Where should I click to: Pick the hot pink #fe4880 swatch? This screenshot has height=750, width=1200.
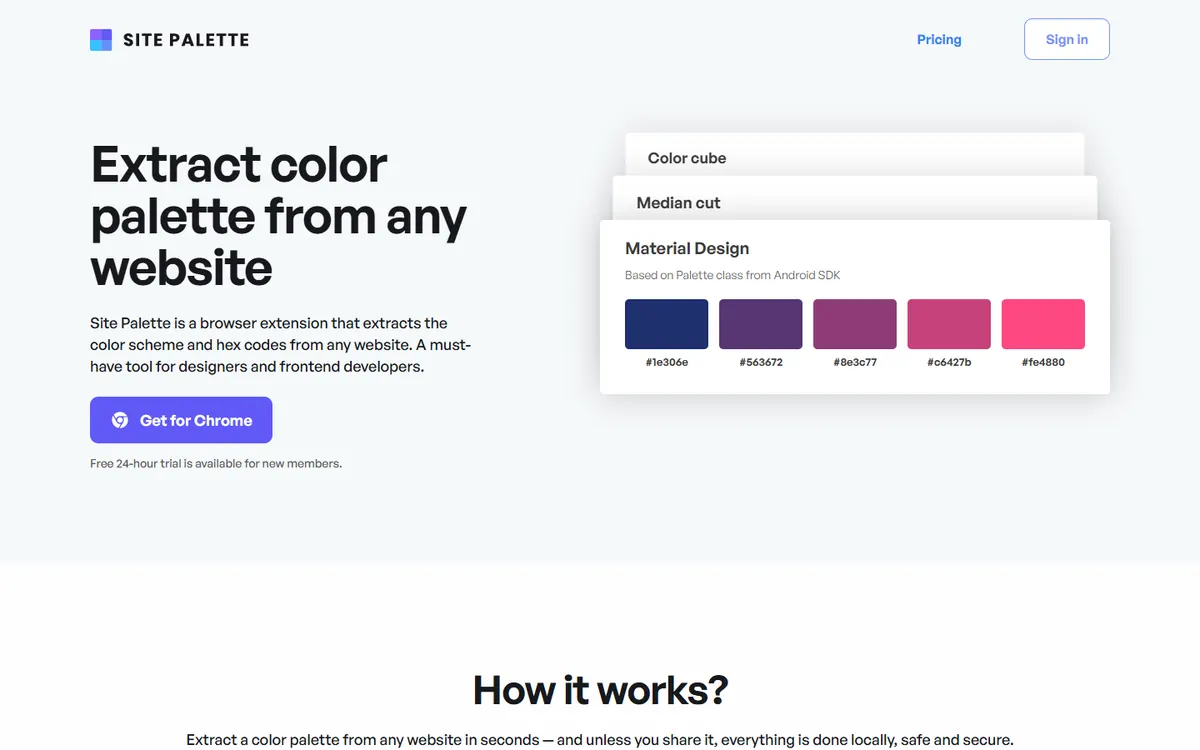point(1043,324)
